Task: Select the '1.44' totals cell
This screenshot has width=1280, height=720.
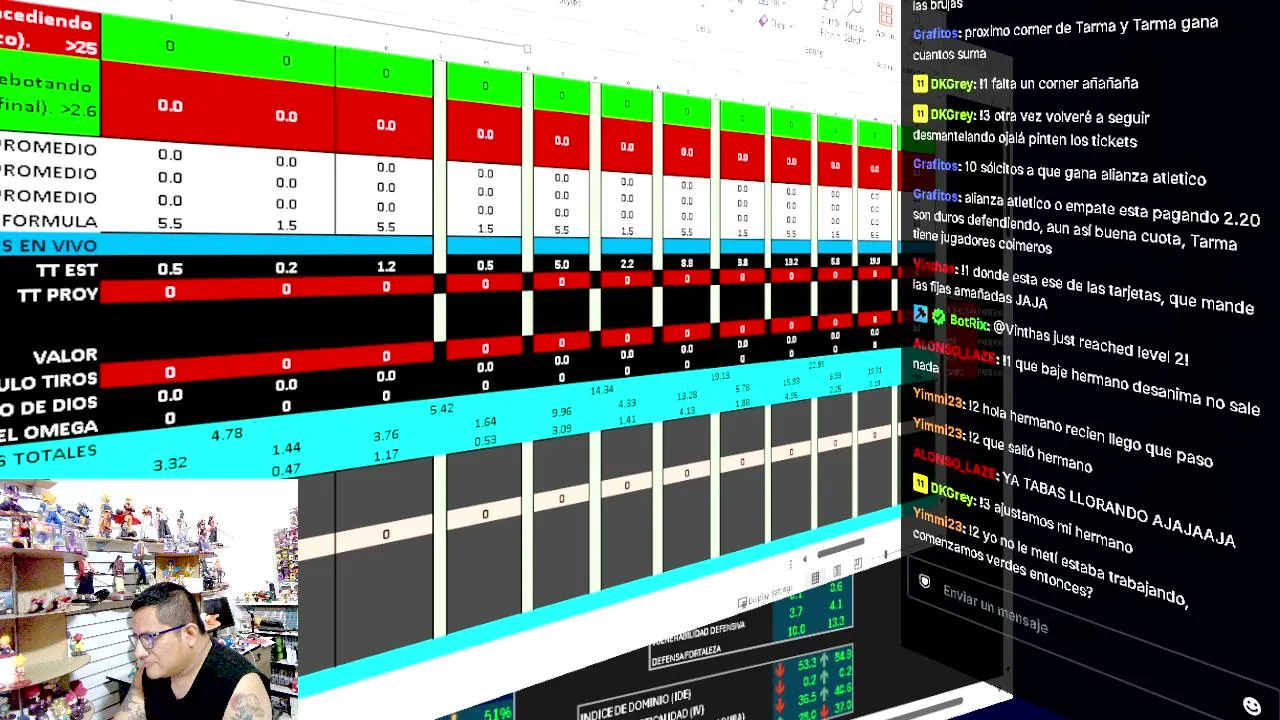Action: tap(286, 450)
